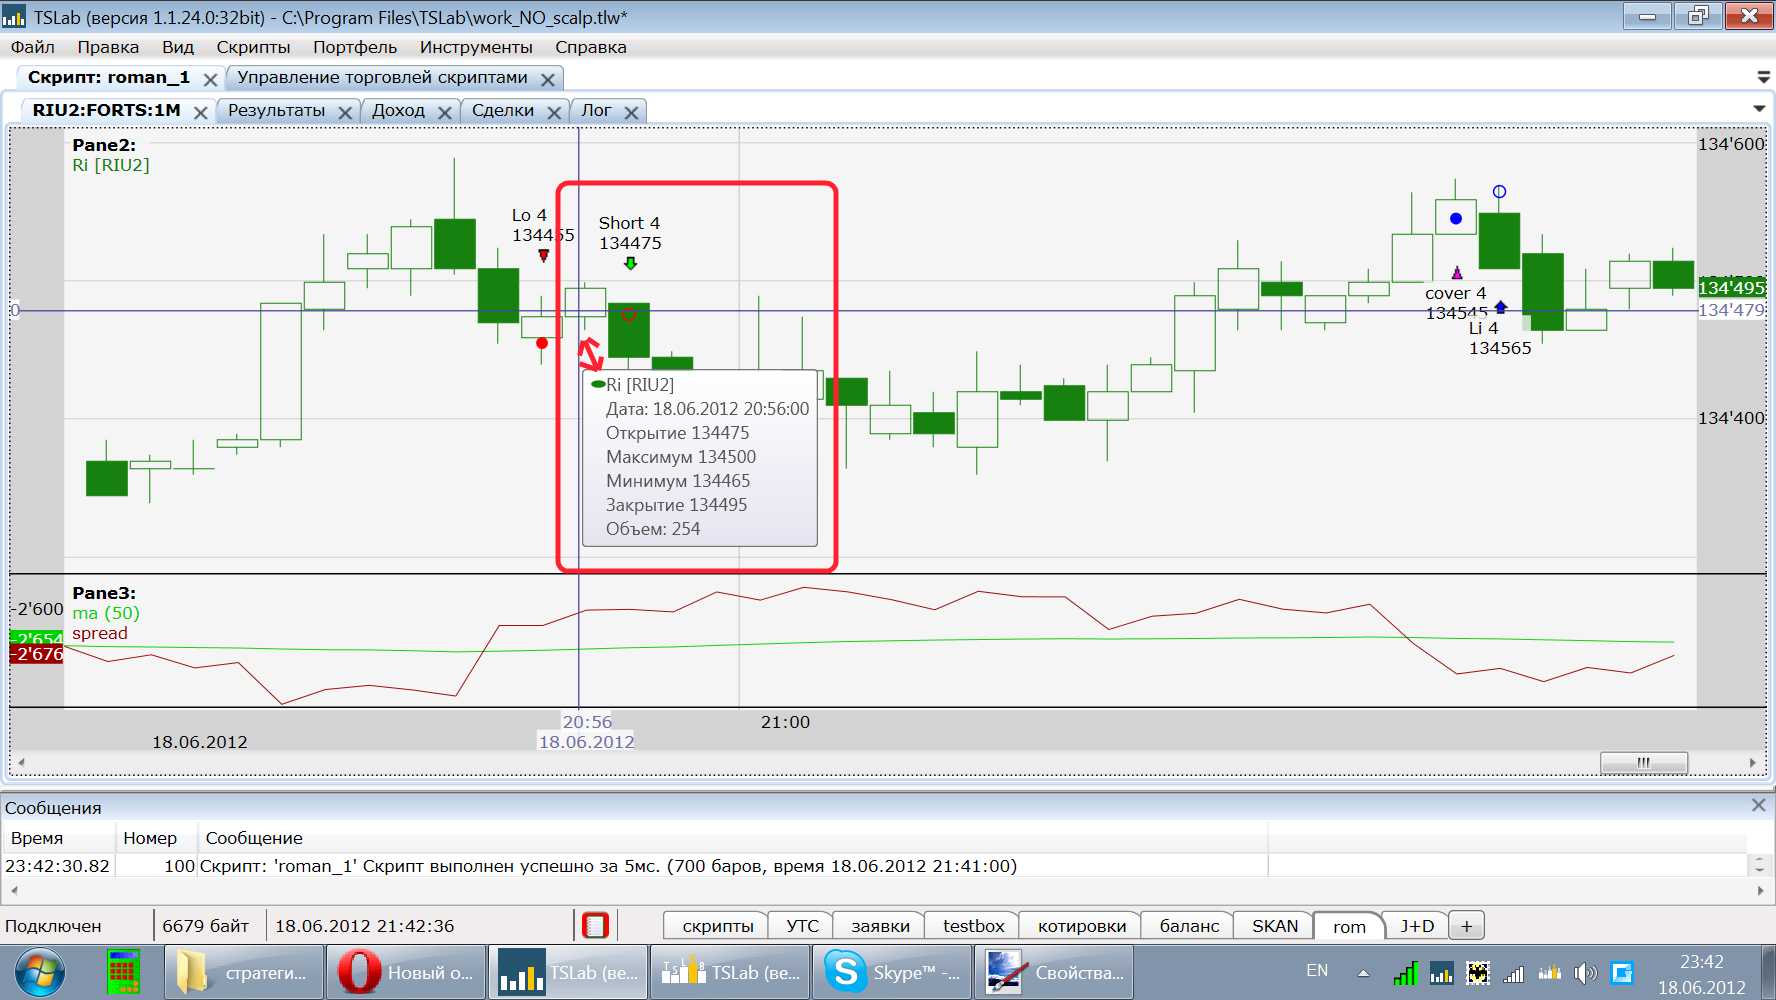Open the Файл menu
1776x1000 pixels.
33,47
